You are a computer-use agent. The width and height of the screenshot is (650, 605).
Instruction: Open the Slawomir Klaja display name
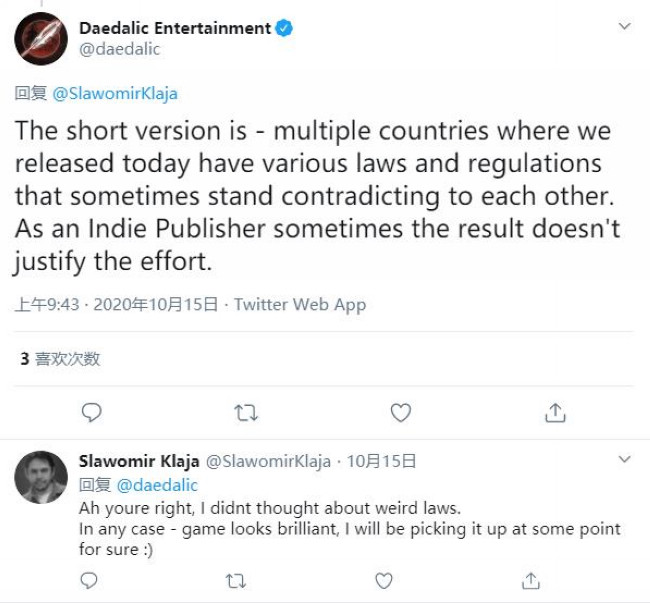138,461
